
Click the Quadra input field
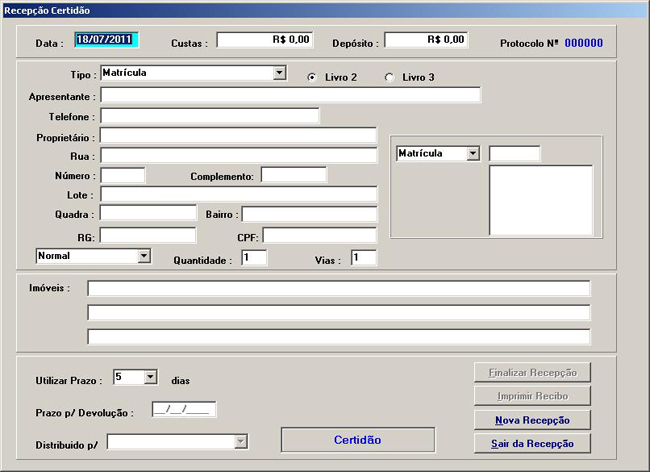(x=148, y=213)
